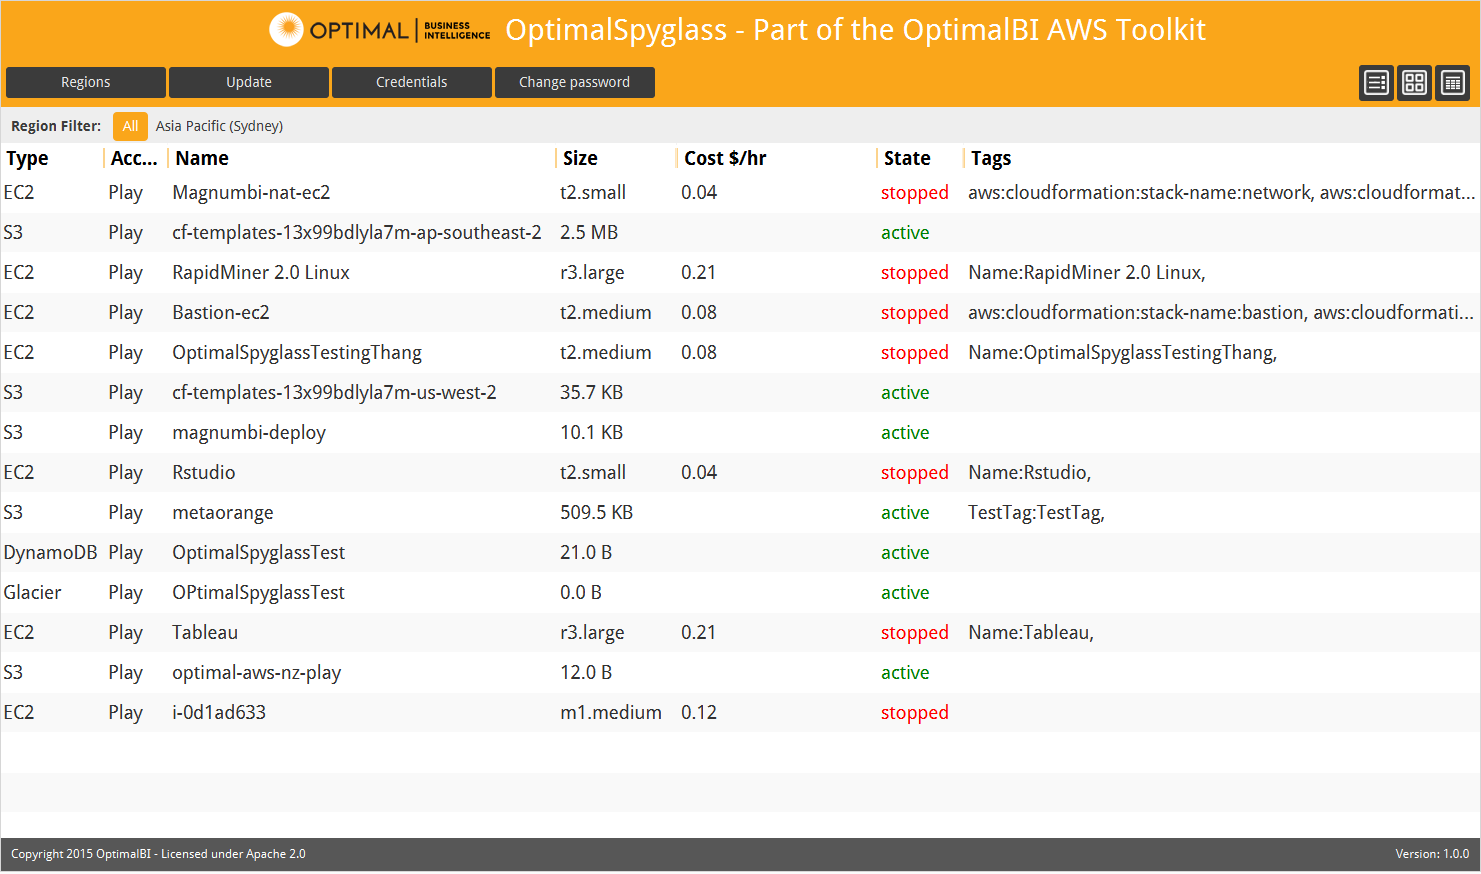The height and width of the screenshot is (874, 1481).
Task: Sort by the Type column header
Action: click(27, 158)
